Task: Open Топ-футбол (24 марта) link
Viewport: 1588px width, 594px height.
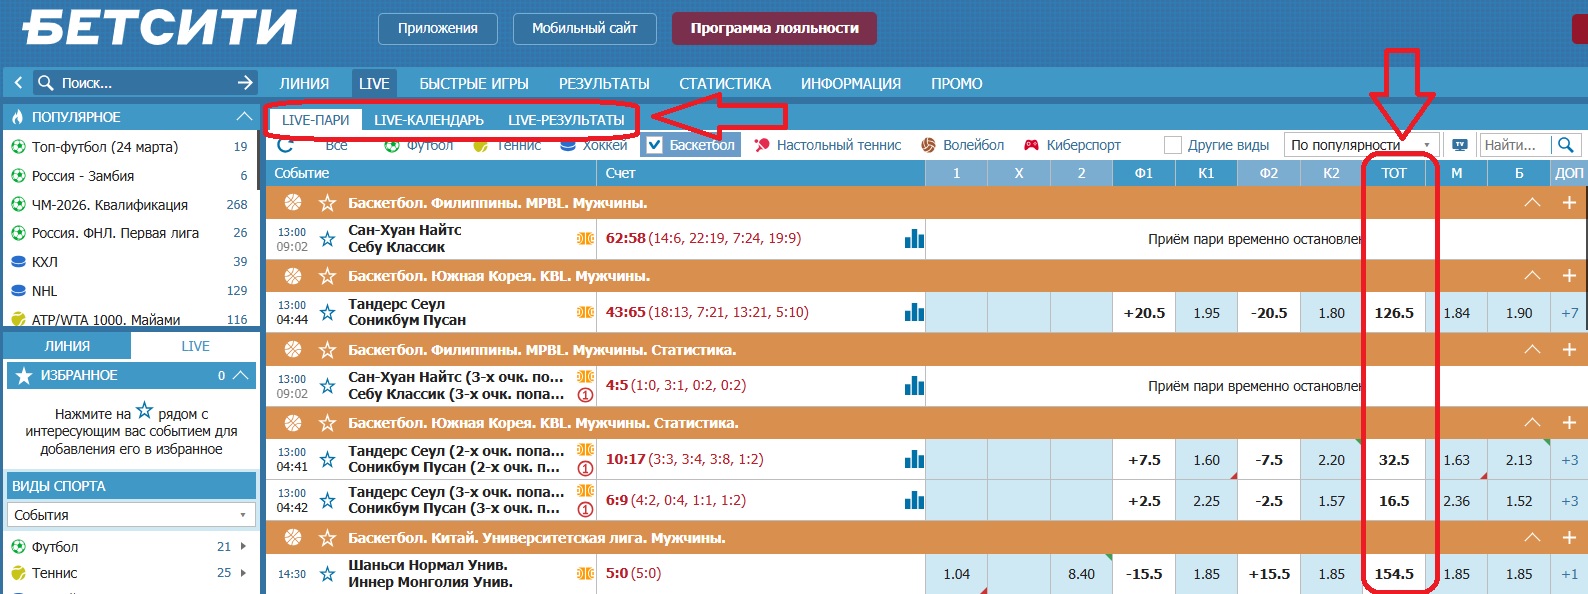Action: 105,147
